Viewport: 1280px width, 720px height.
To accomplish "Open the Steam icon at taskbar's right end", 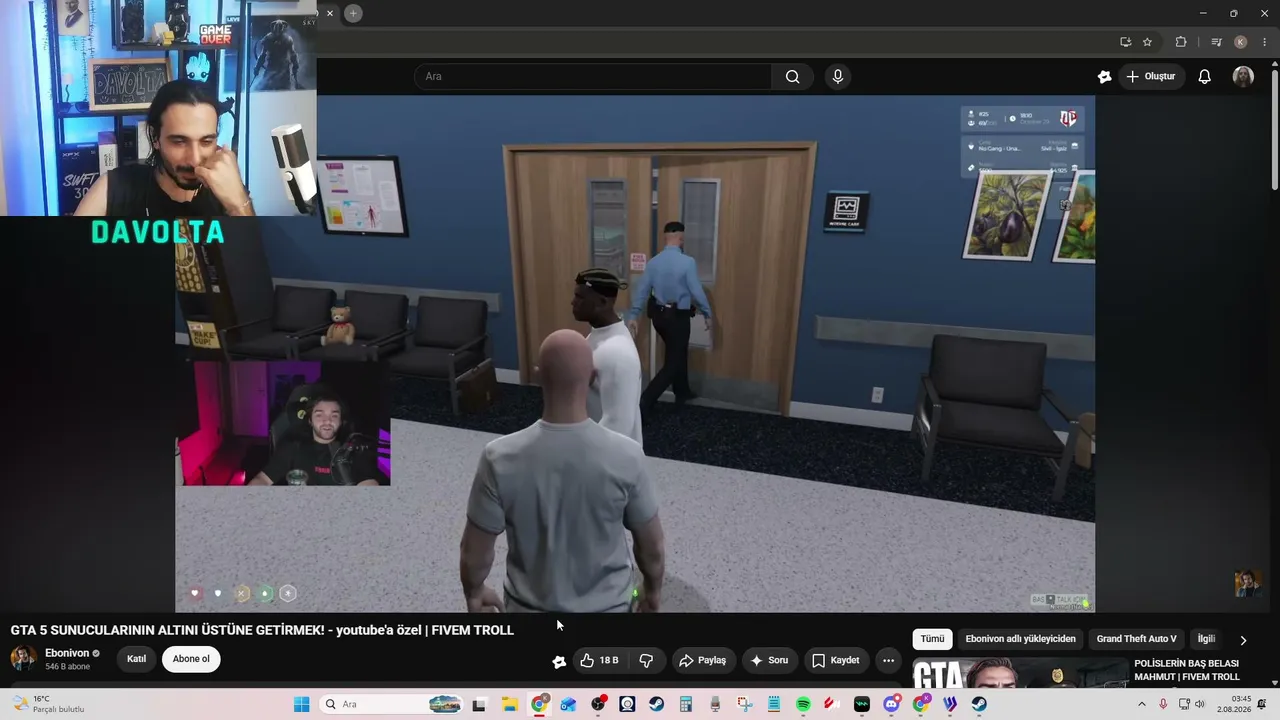I will pyautogui.click(x=979, y=704).
